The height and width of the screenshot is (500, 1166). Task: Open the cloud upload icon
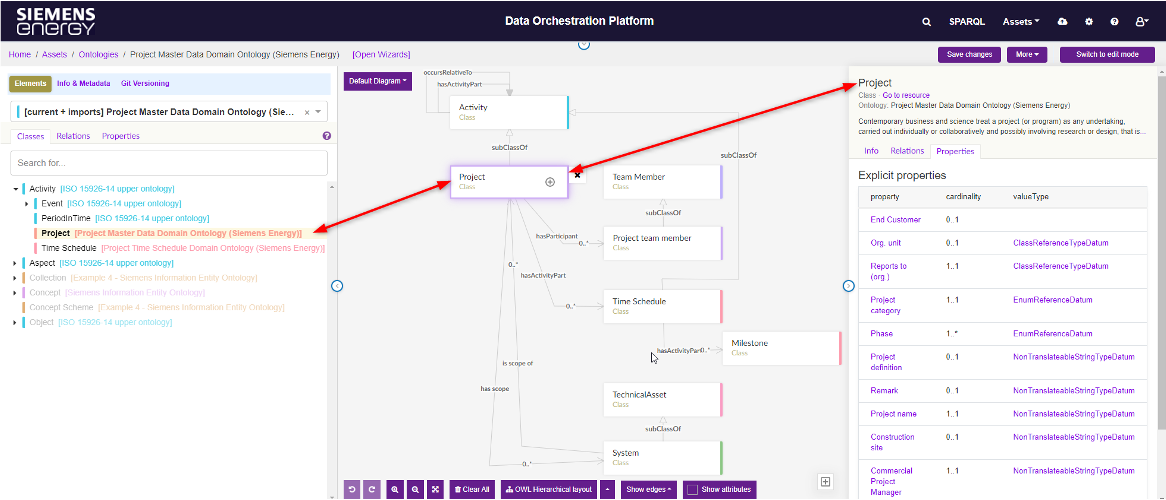[1062, 21]
